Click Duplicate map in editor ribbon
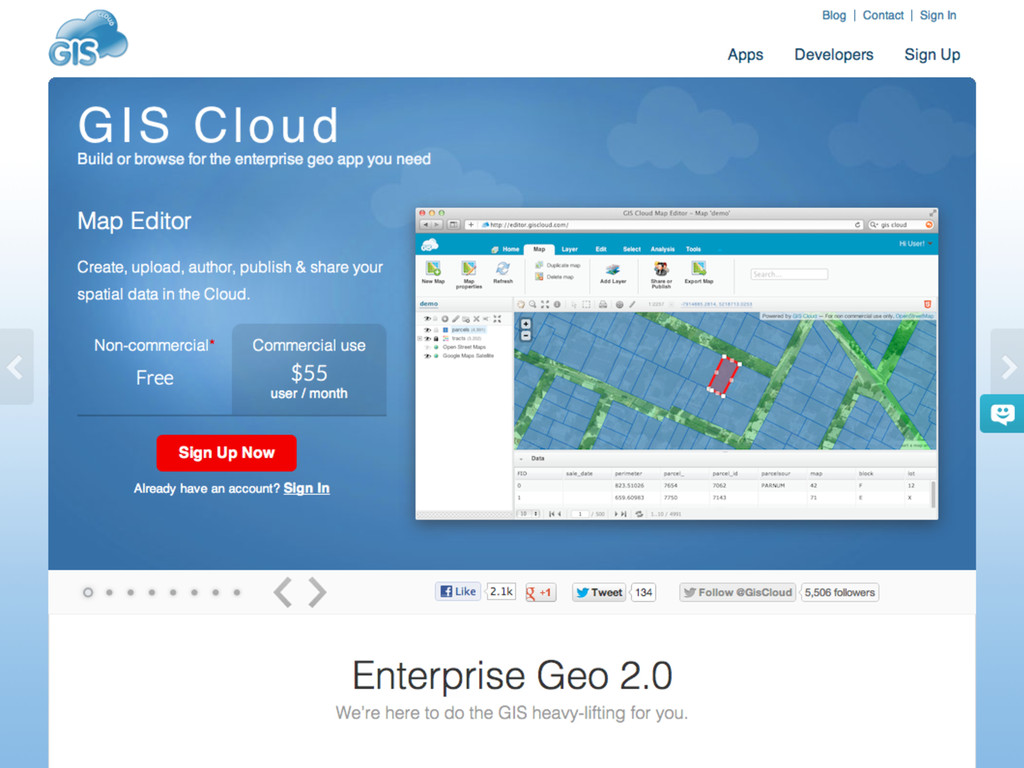 point(558,265)
